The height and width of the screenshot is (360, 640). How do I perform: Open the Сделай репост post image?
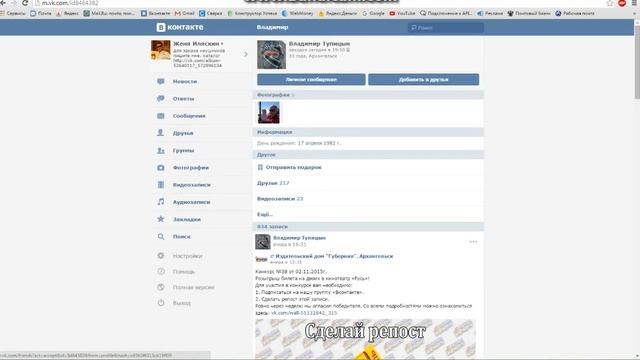[365, 339]
